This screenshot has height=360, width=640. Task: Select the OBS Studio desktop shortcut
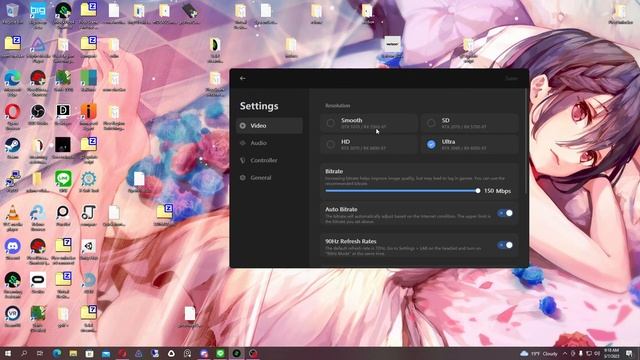38,114
